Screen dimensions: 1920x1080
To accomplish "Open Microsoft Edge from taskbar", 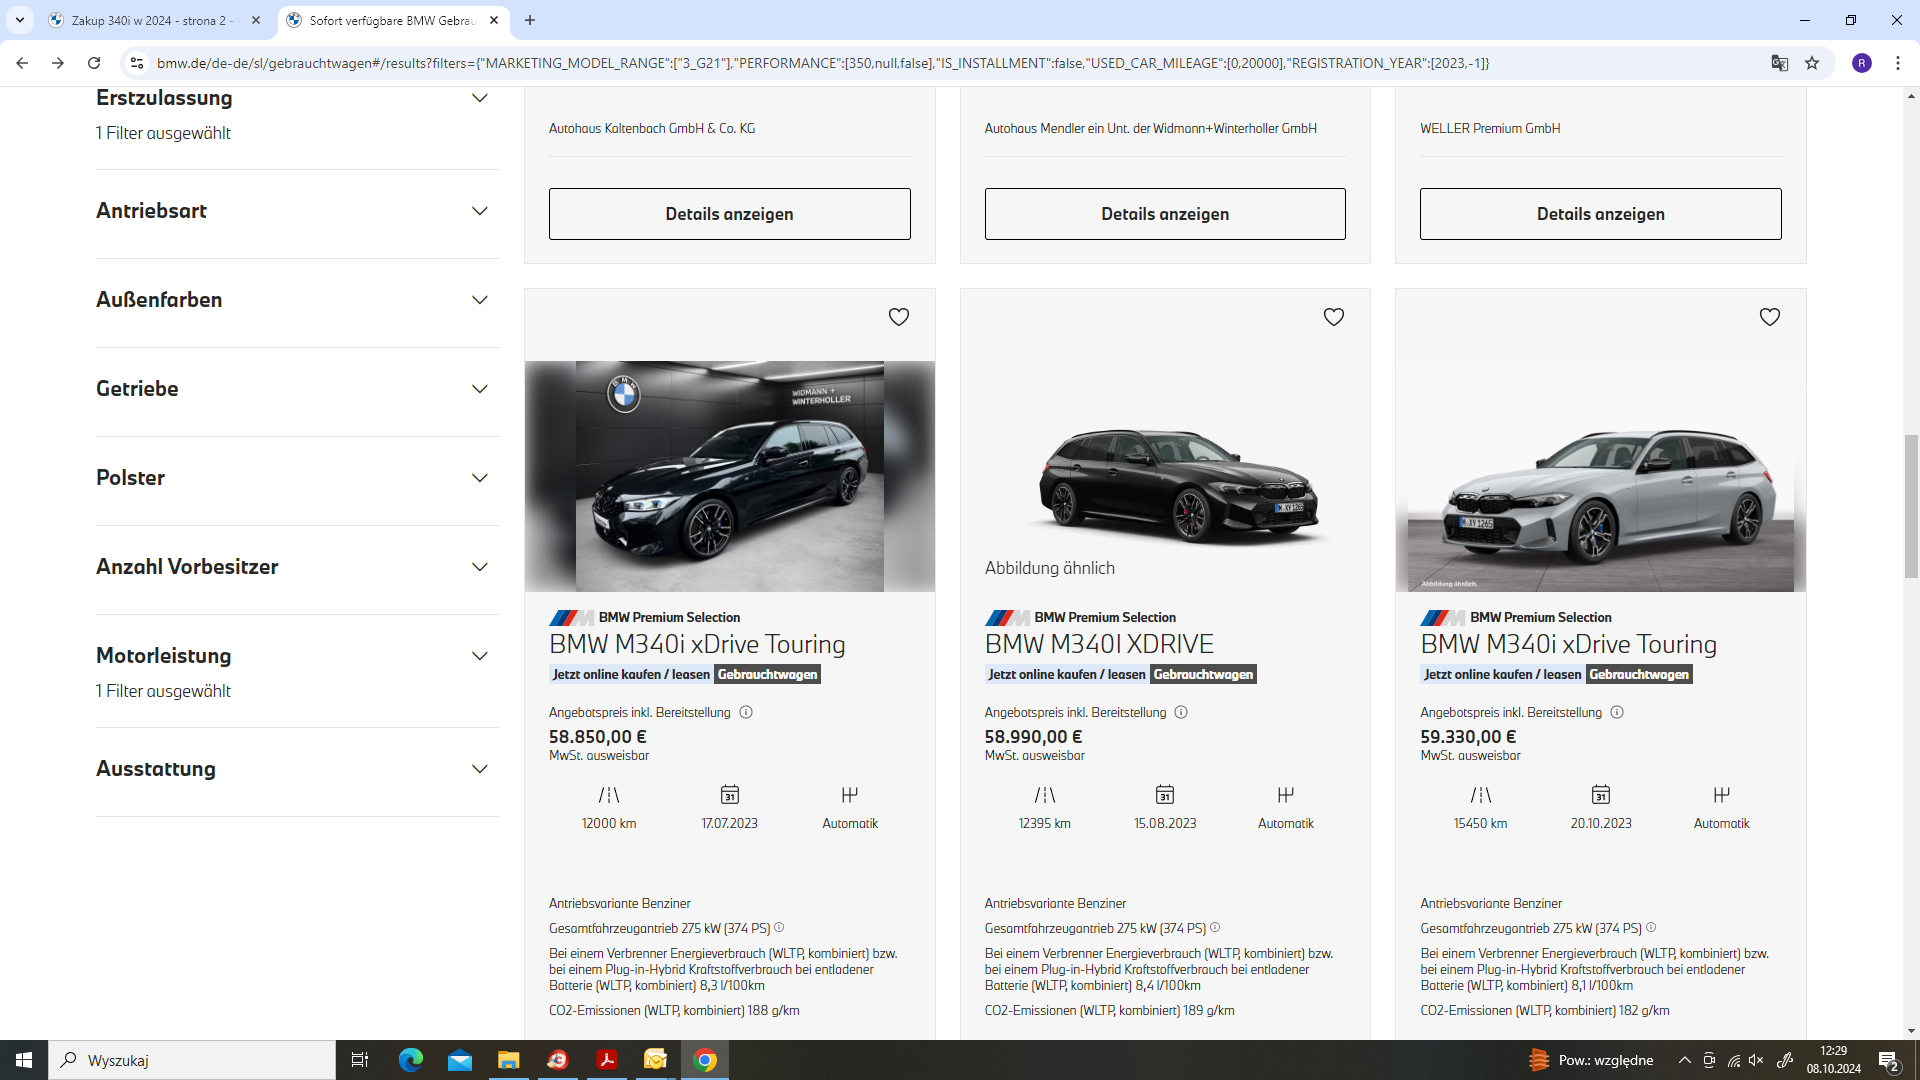I will [x=411, y=1060].
